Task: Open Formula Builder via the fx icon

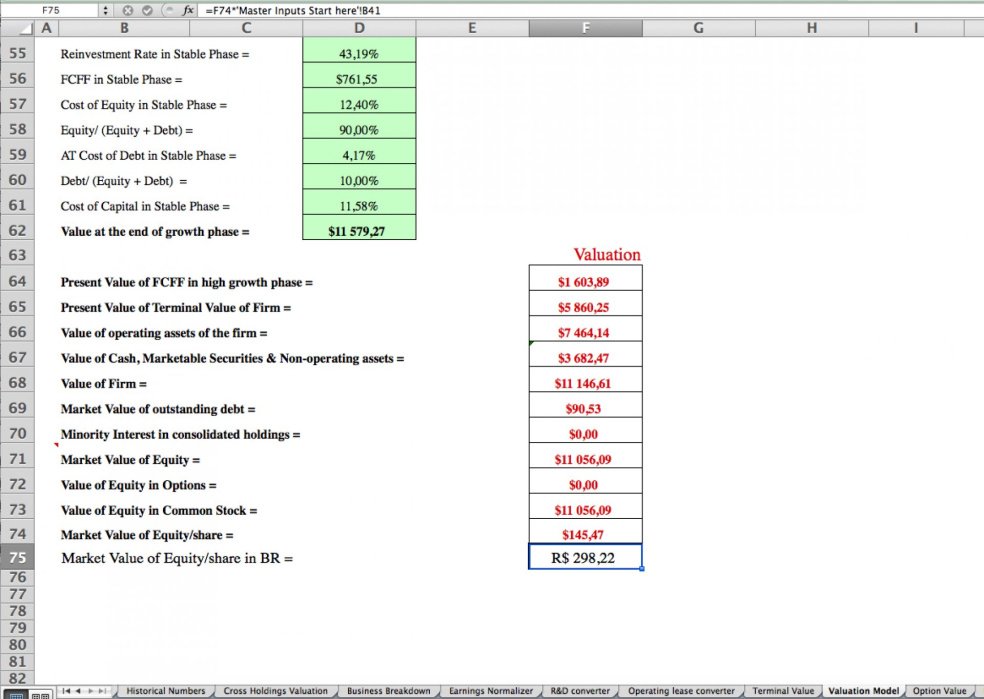Action: tap(187, 10)
